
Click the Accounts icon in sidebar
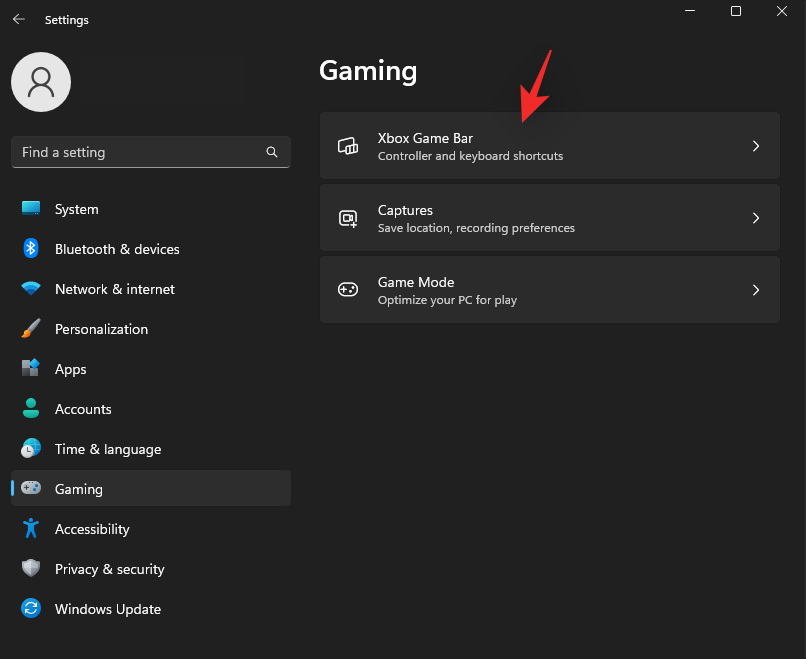pos(30,409)
